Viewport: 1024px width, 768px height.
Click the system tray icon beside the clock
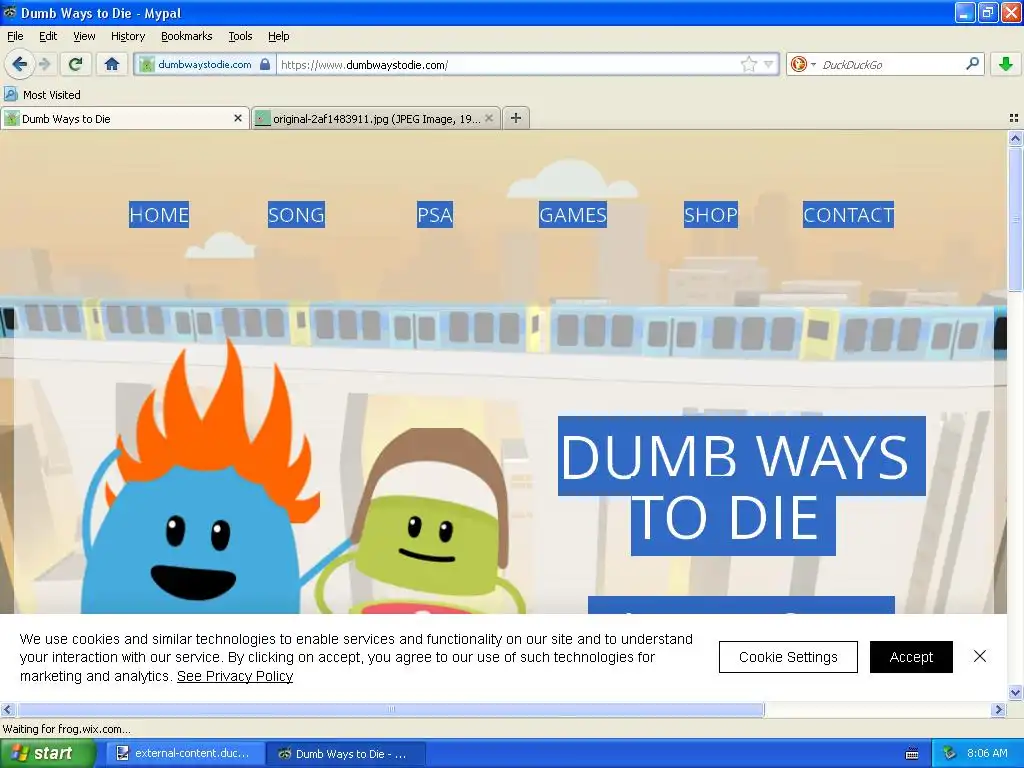[x=950, y=753]
